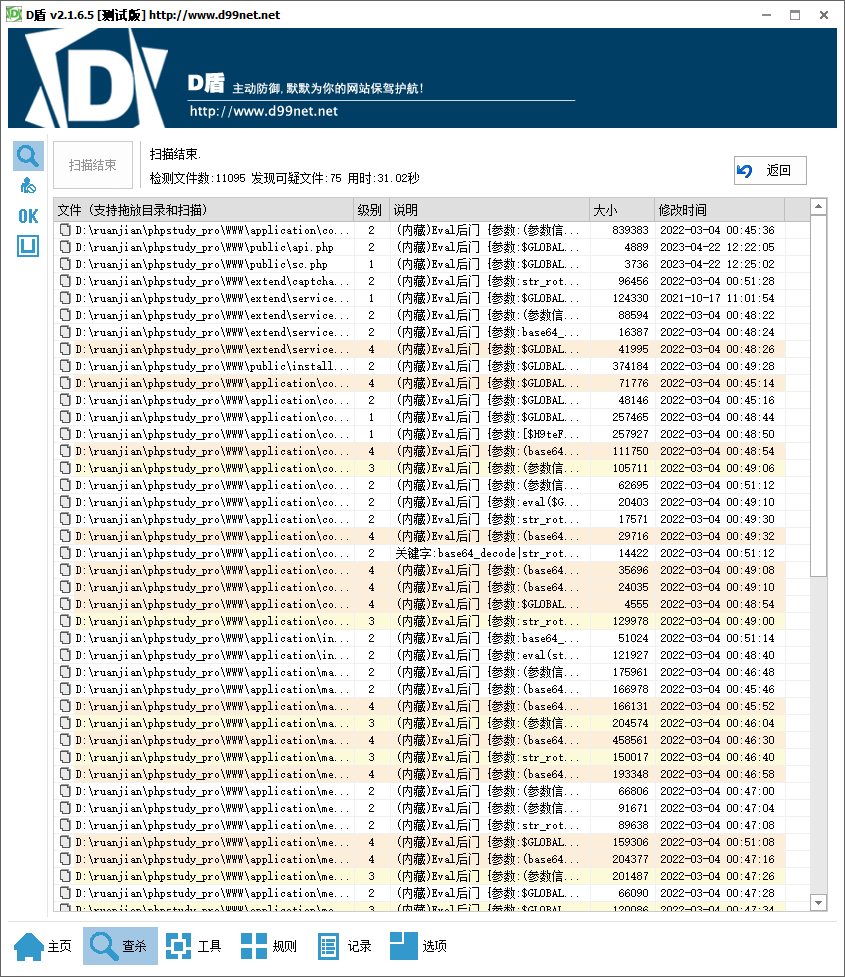This screenshot has width=845, height=977.
Task: Go to the 主页 home tab
Action: point(43,946)
